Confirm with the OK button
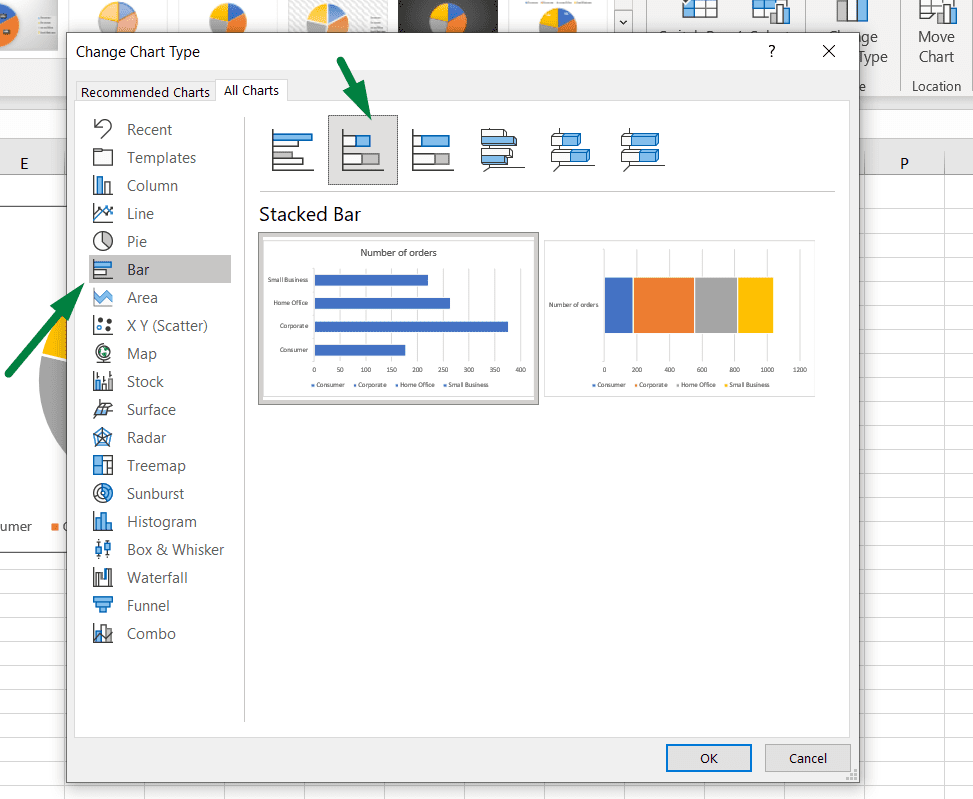The height and width of the screenshot is (799, 973). 708,758
